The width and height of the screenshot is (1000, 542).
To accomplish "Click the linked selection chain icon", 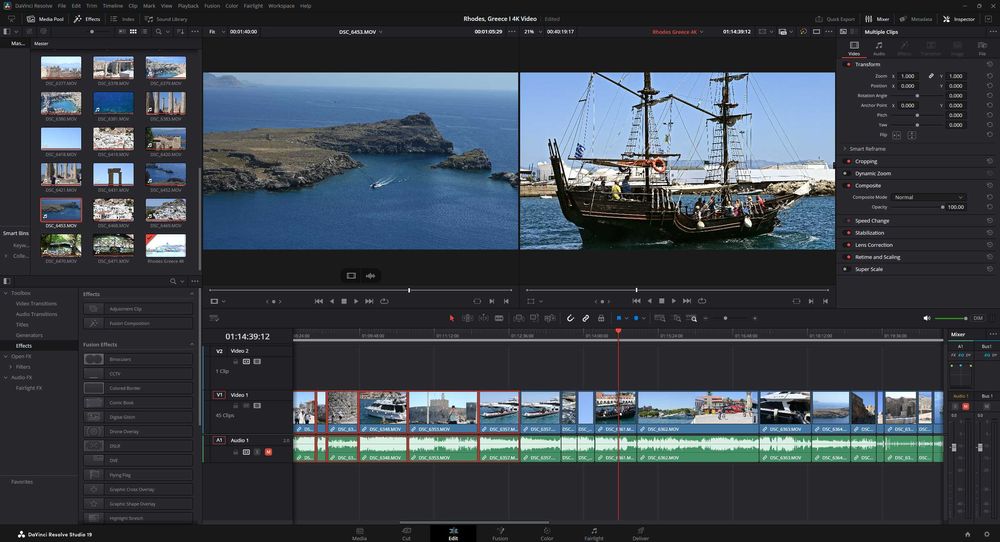I will (x=585, y=318).
